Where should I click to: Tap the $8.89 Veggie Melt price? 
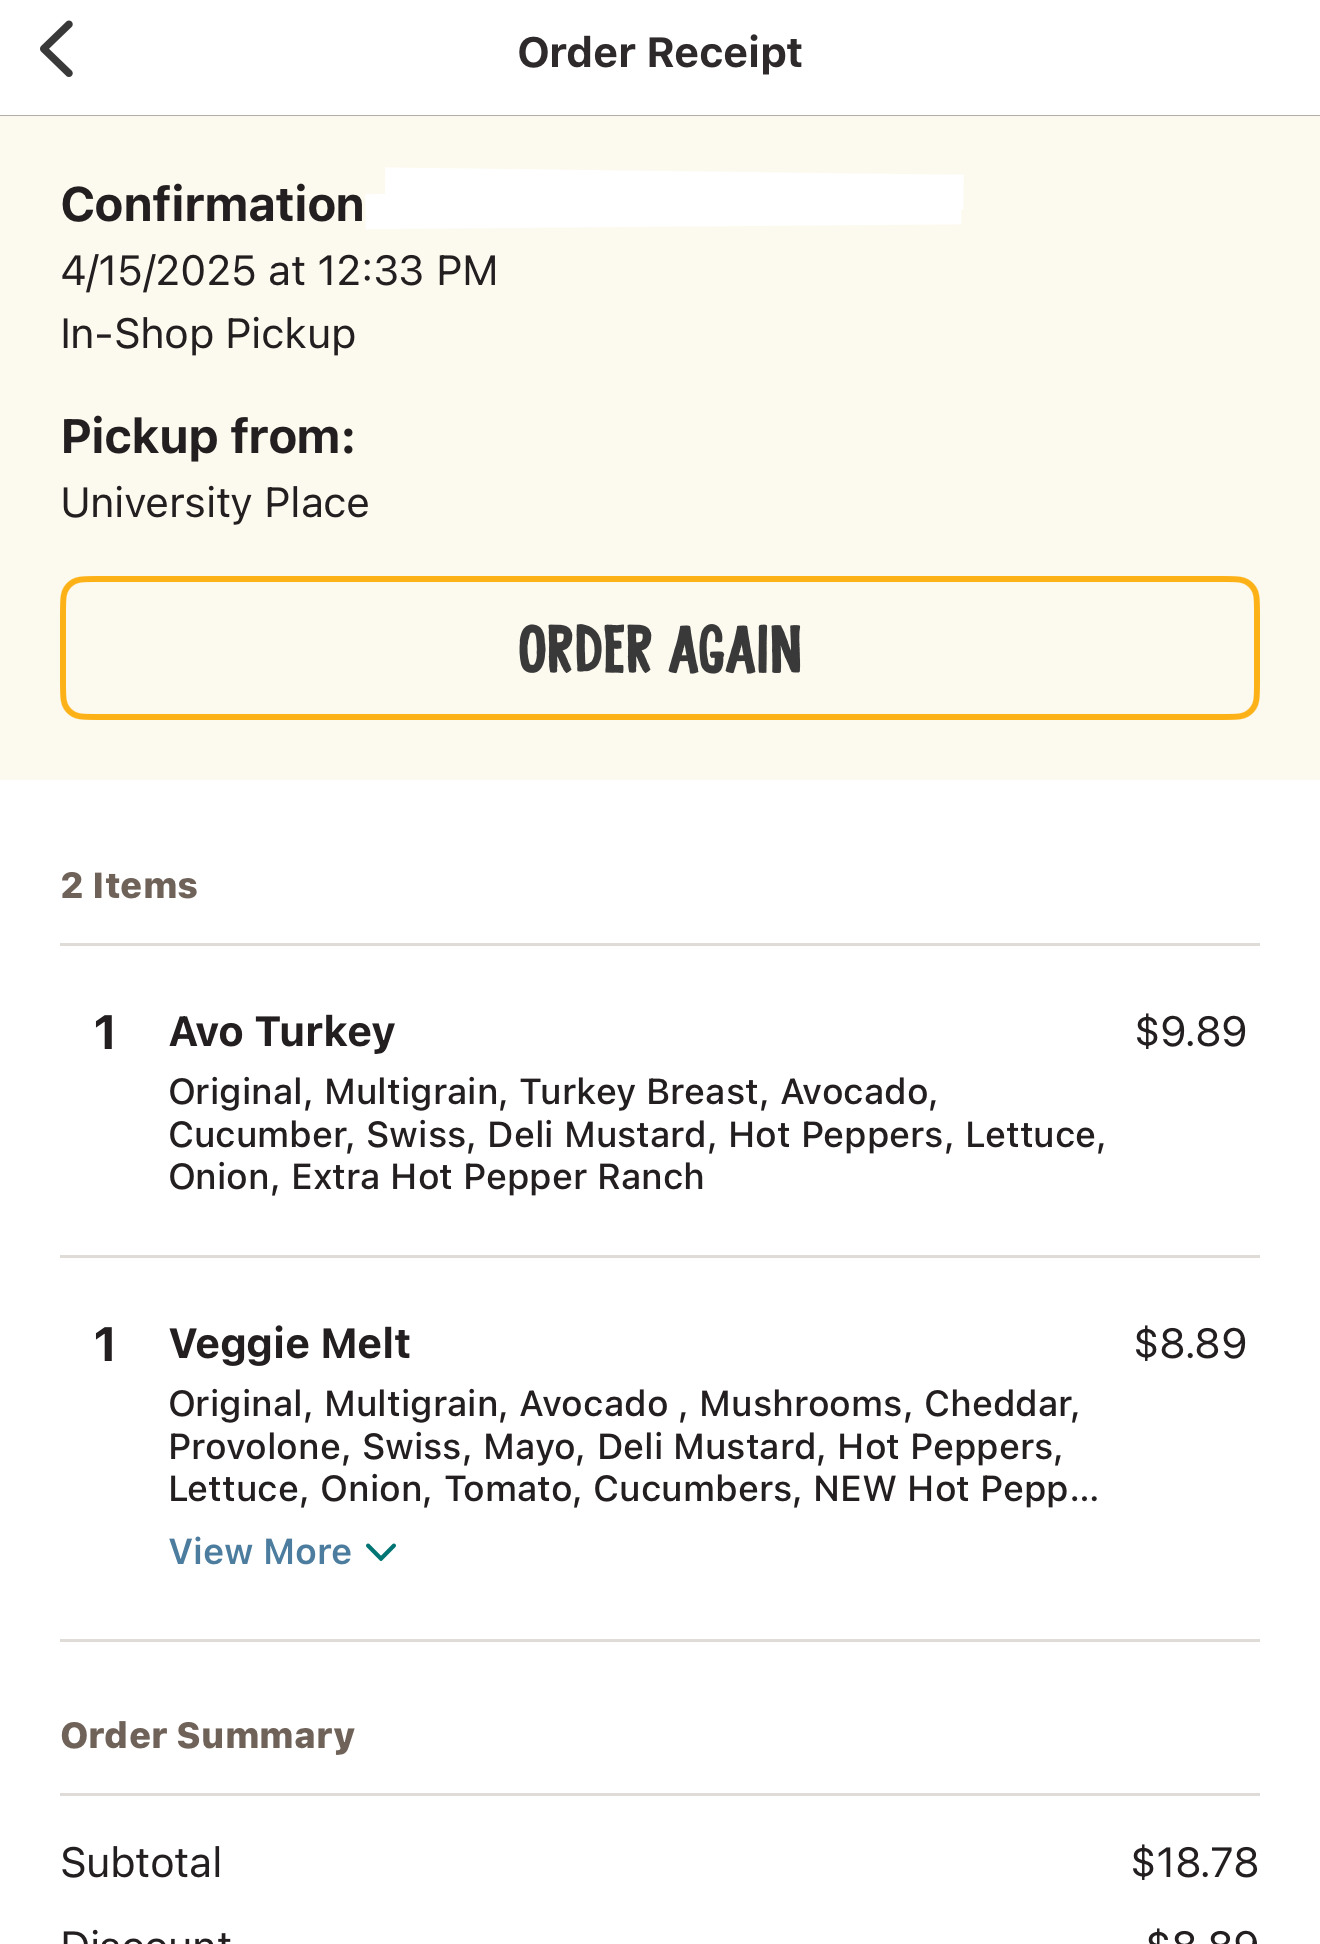click(x=1190, y=1344)
